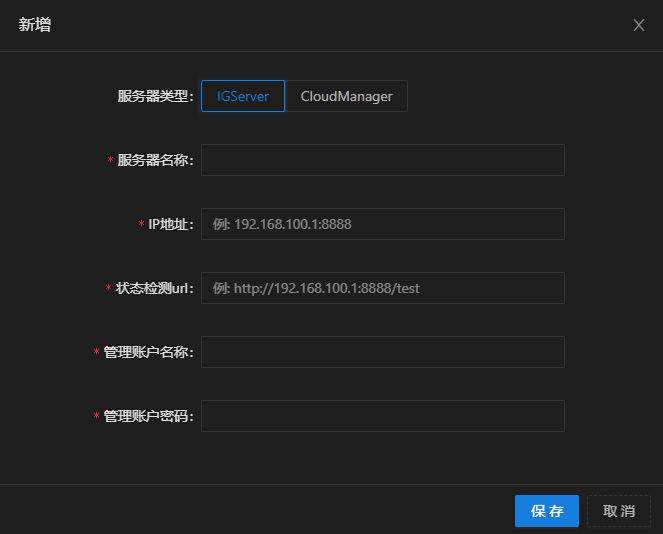Viewport: 663px width, 534px height.
Task: Select the IGServer server type
Action: pyautogui.click(x=243, y=96)
